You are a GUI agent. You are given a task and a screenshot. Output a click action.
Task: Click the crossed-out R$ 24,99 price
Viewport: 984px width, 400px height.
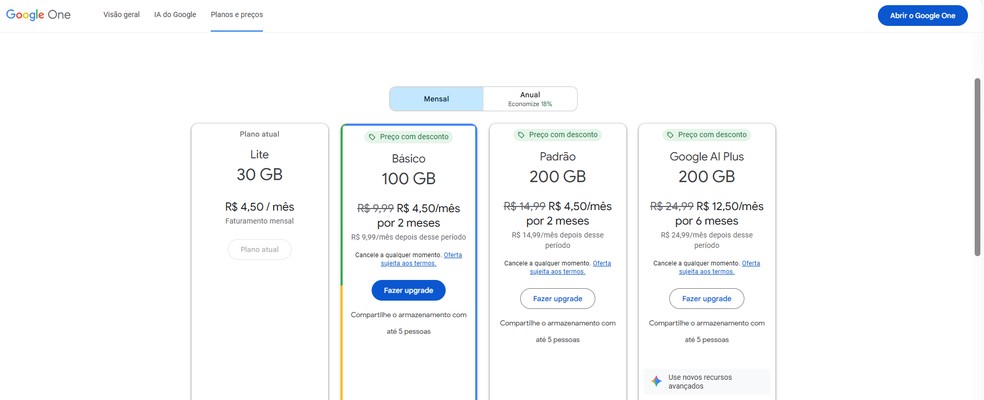(672, 206)
